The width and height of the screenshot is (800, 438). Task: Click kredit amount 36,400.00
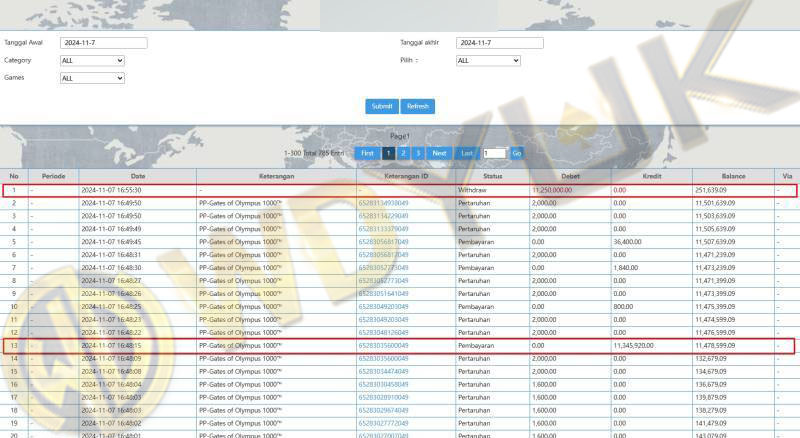627,242
